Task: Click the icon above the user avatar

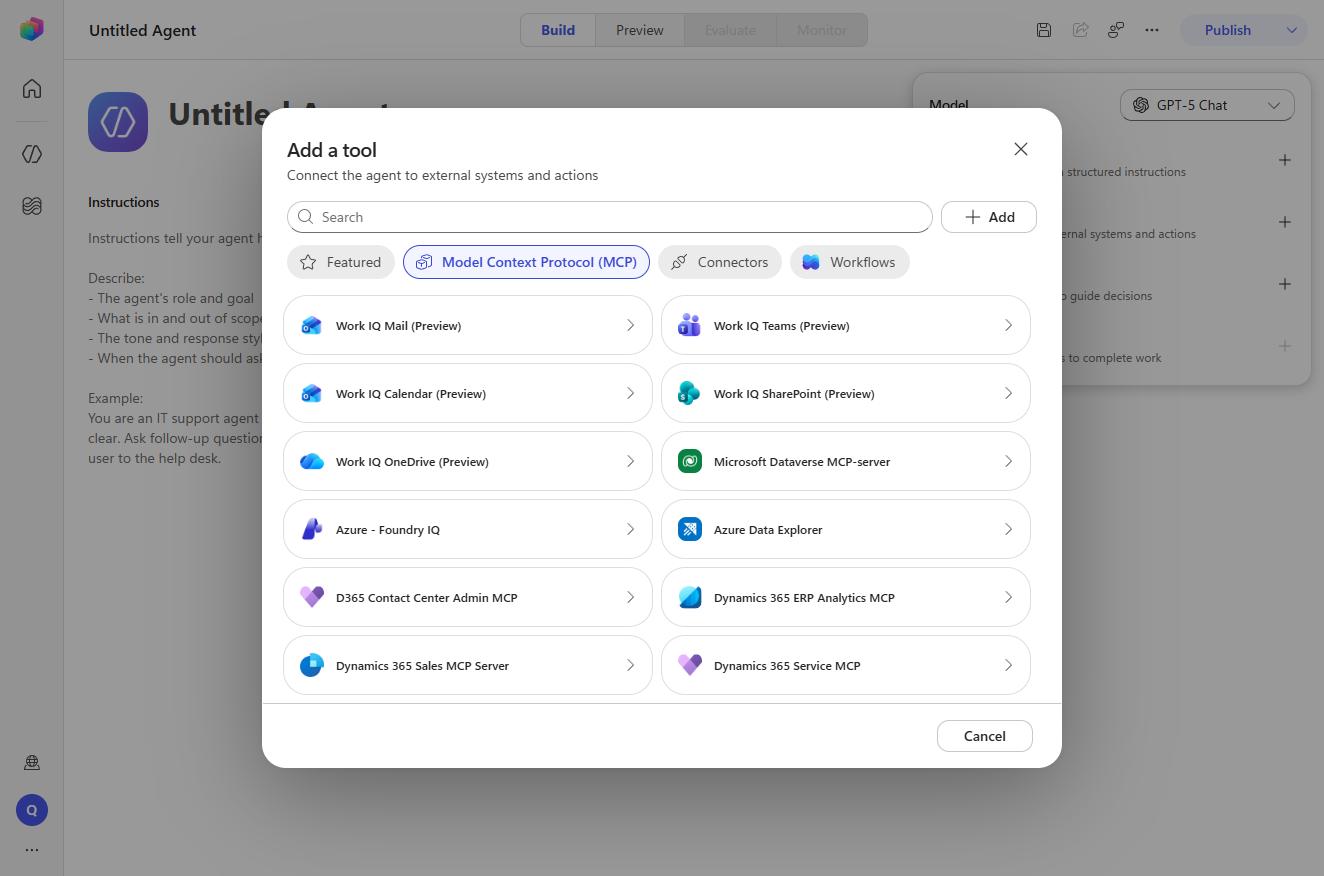Action: [x=32, y=763]
